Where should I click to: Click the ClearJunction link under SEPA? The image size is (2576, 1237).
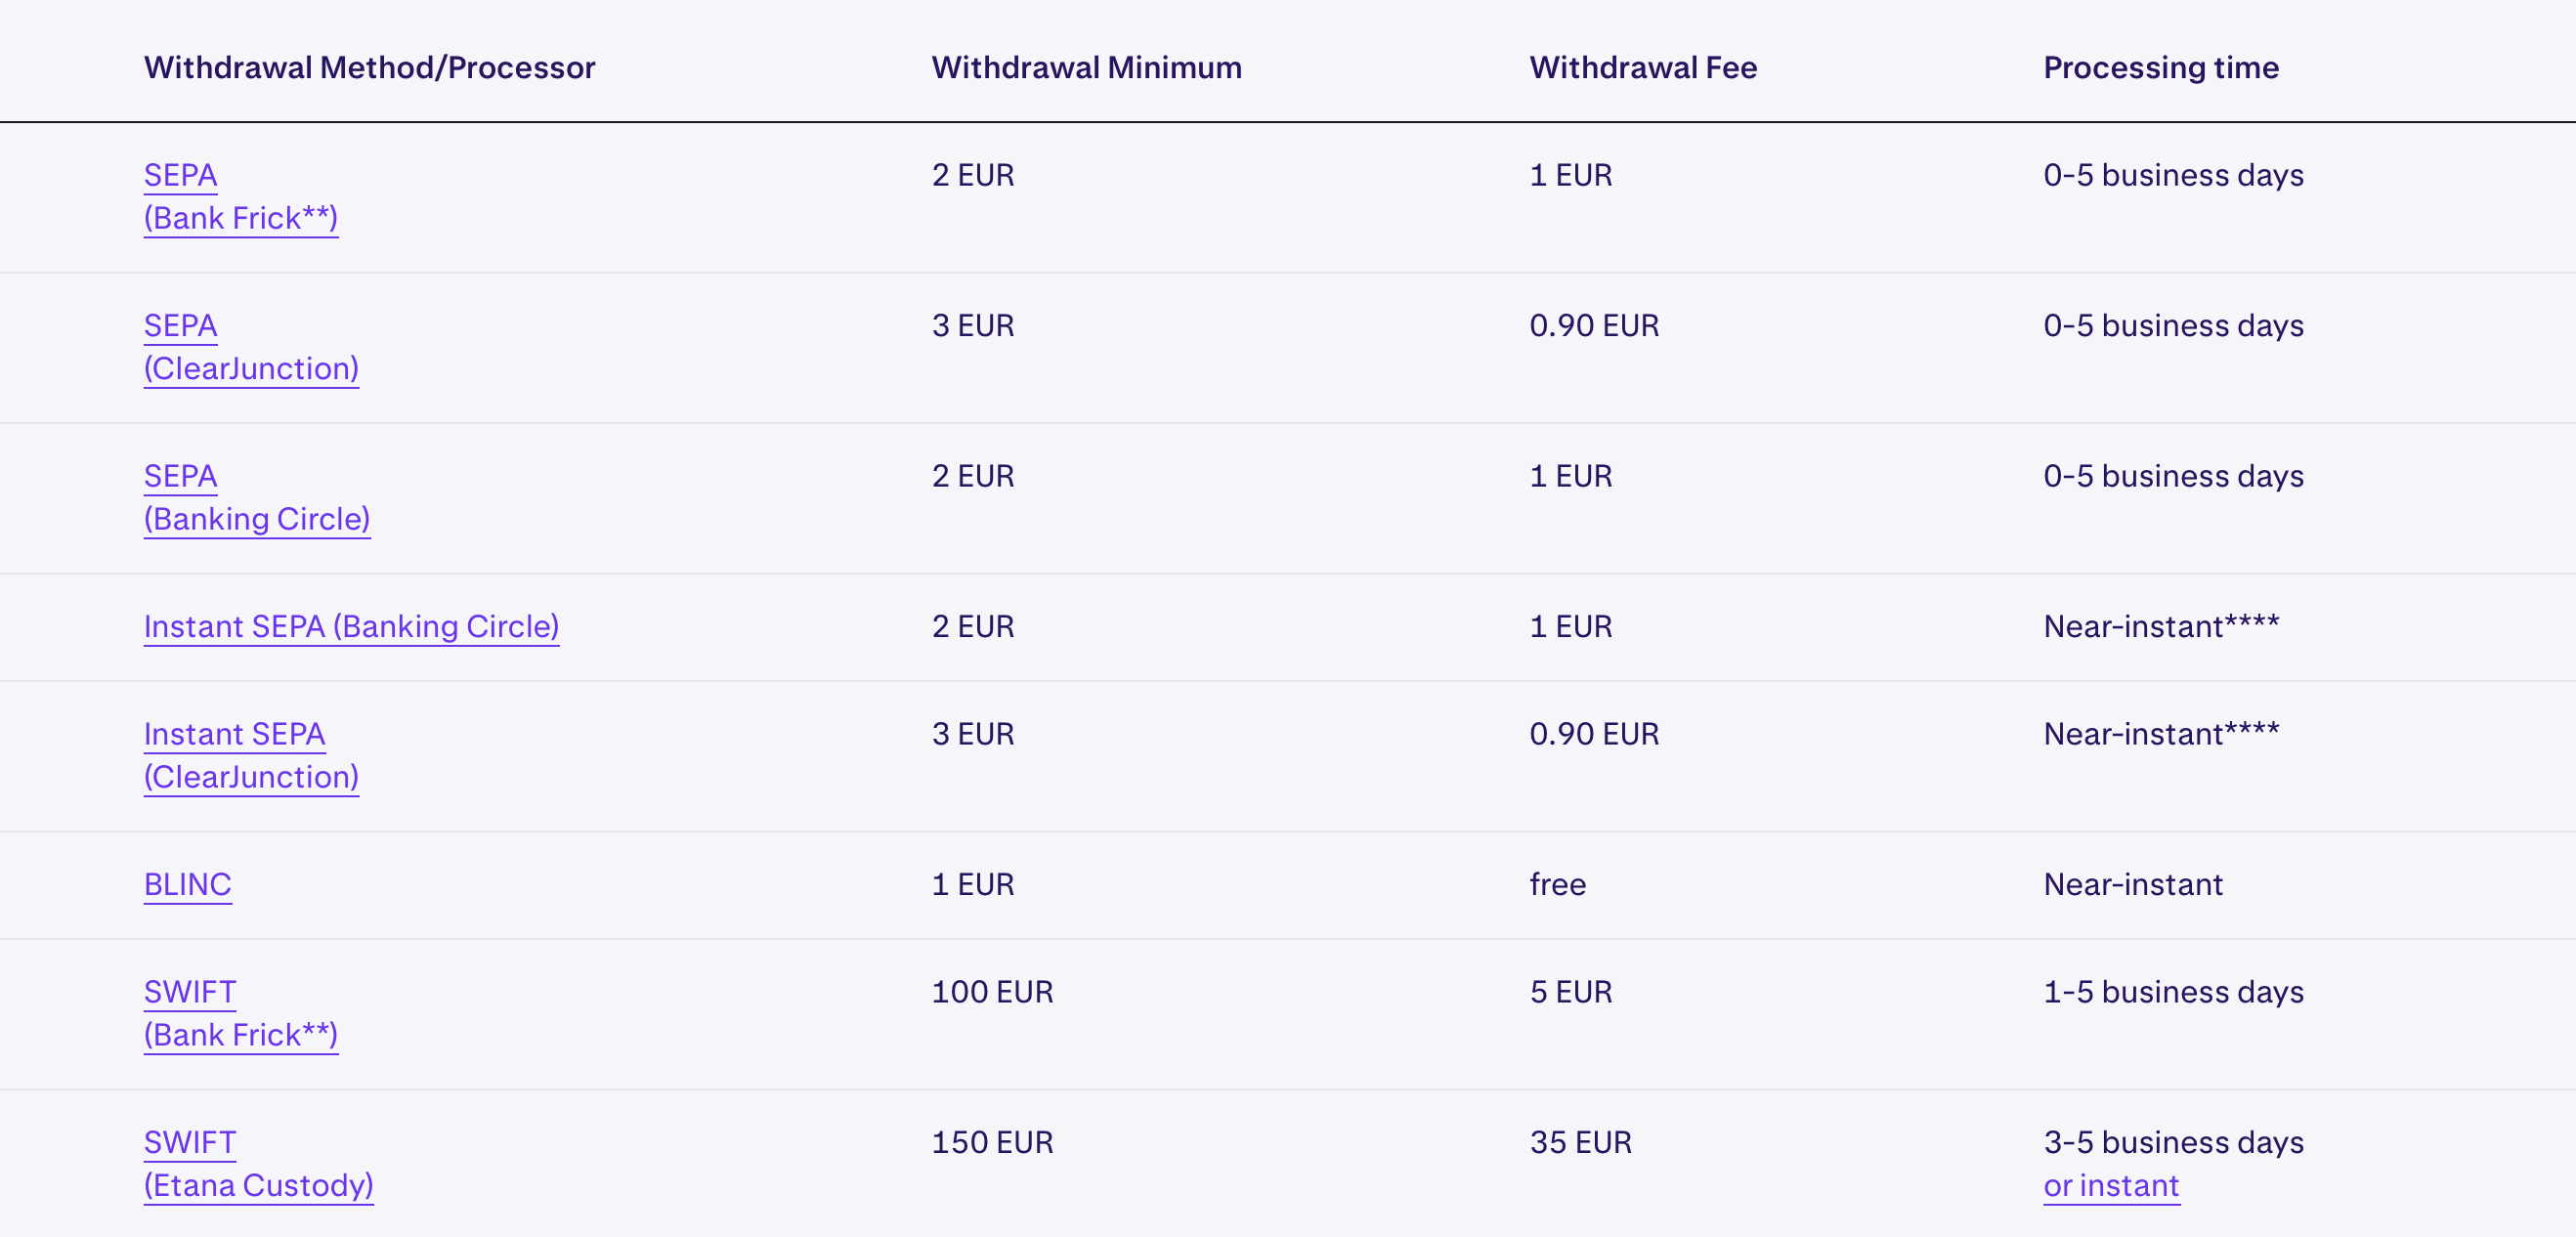pos(250,368)
